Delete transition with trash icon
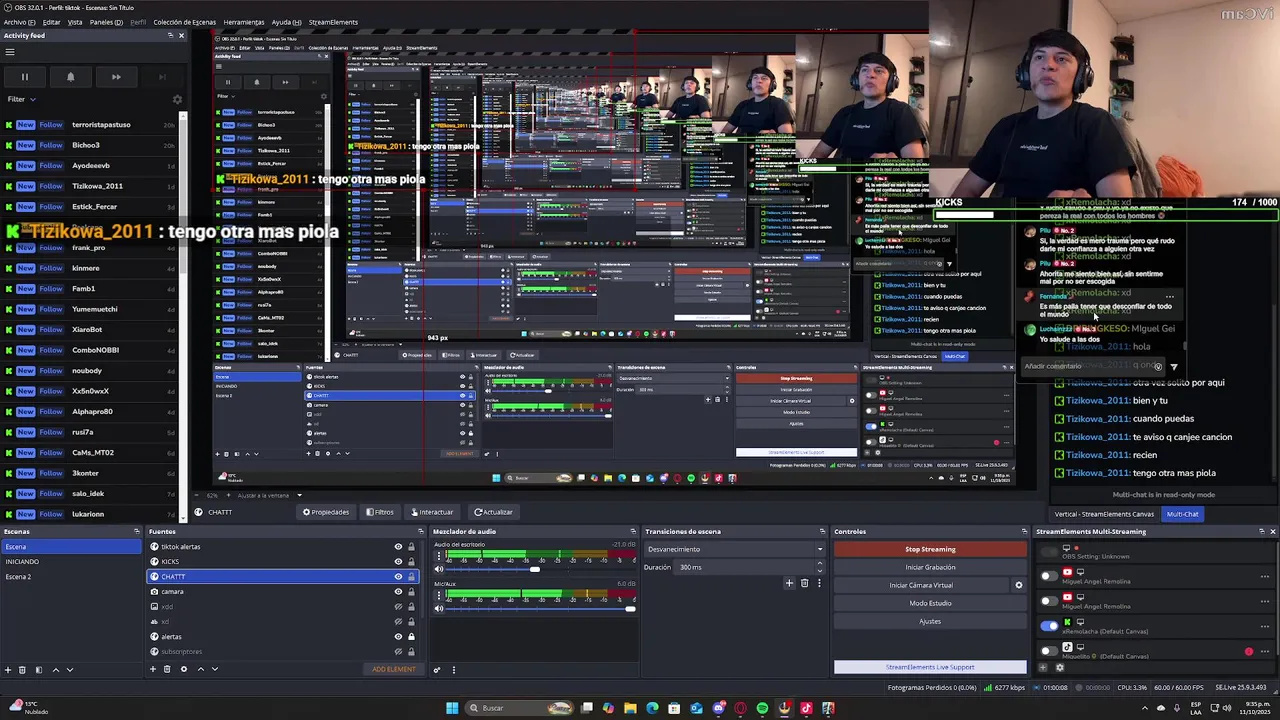This screenshot has height=720, width=1280. pos(804,583)
